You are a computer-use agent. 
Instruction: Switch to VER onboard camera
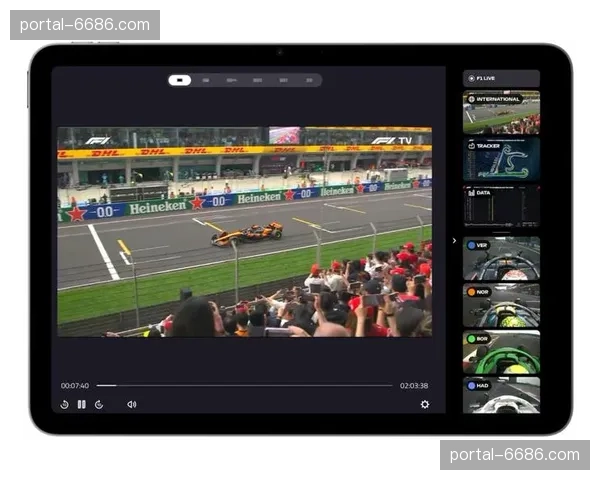click(x=501, y=258)
